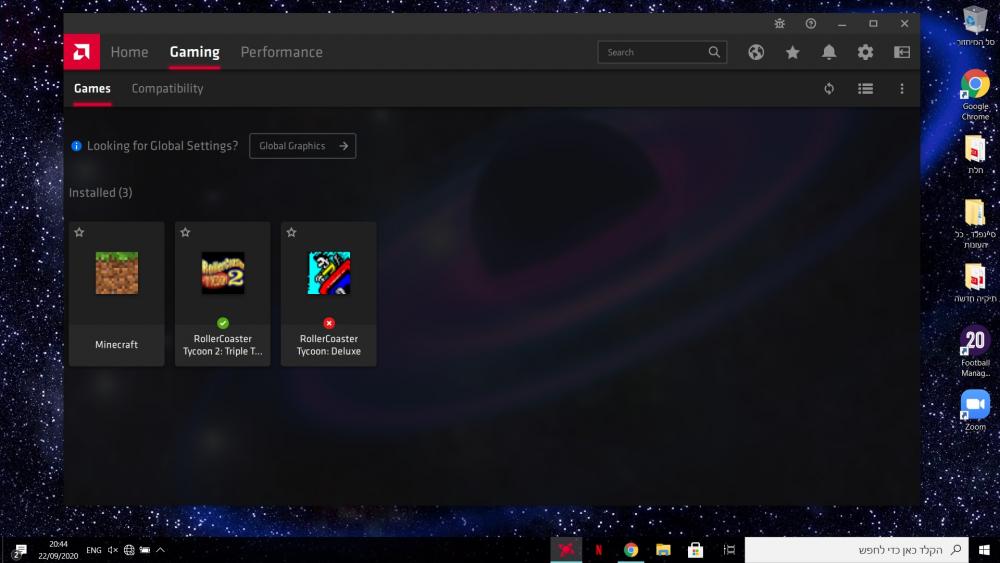The height and width of the screenshot is (563, 1000).
Task: Click the Global Graphics button
Action: click(x=302, y=146)
